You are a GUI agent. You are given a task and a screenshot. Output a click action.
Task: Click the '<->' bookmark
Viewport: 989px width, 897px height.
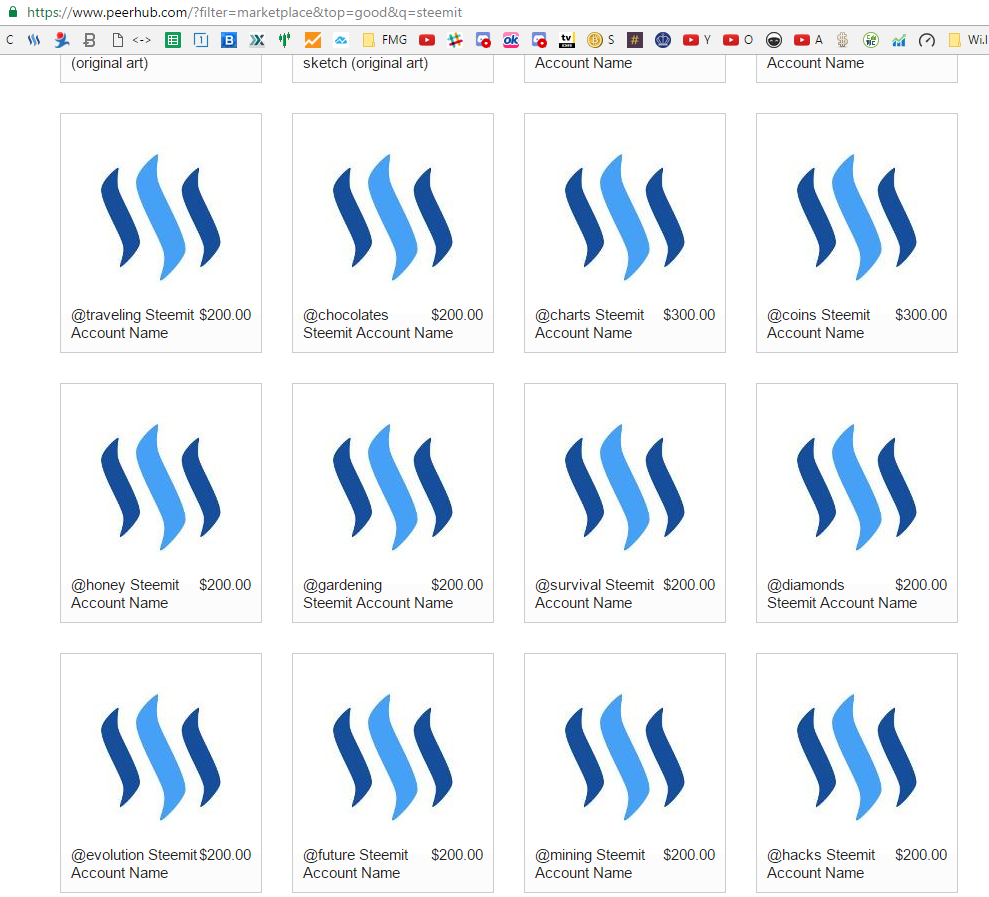[141, 40]
